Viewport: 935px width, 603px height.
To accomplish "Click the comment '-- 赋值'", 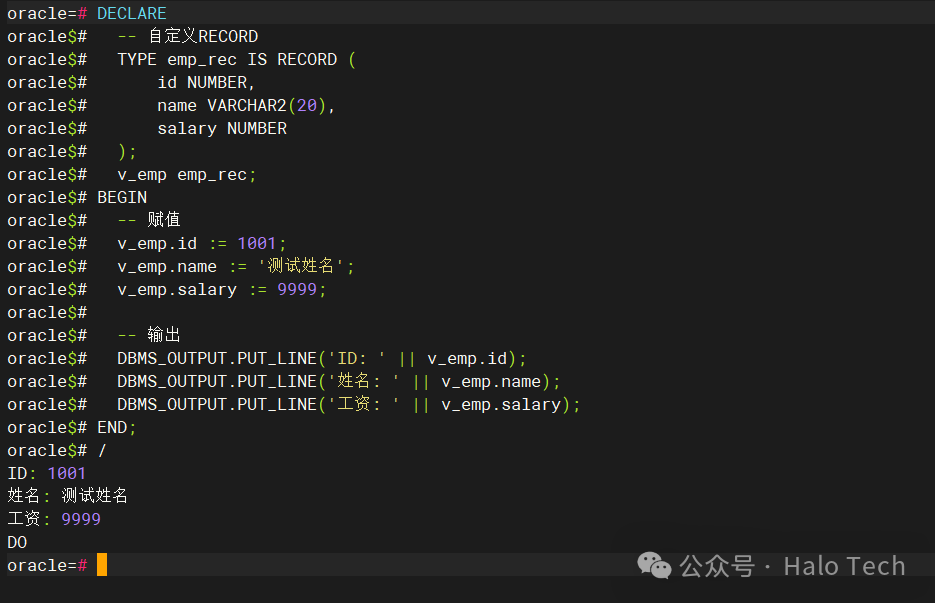I will 149,220.
